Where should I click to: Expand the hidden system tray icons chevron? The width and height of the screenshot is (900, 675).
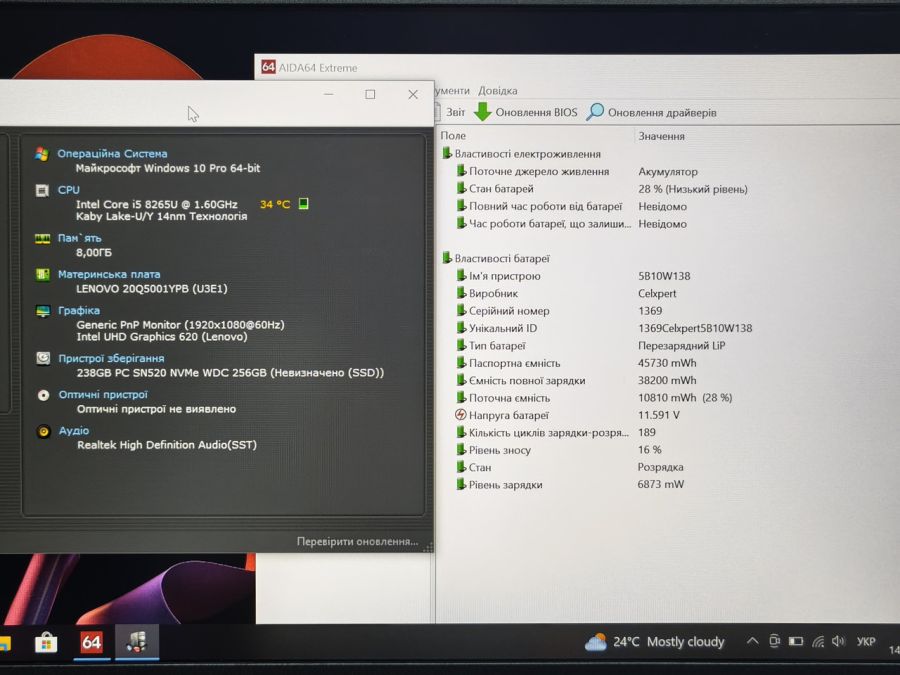click(x=752, y=641)
